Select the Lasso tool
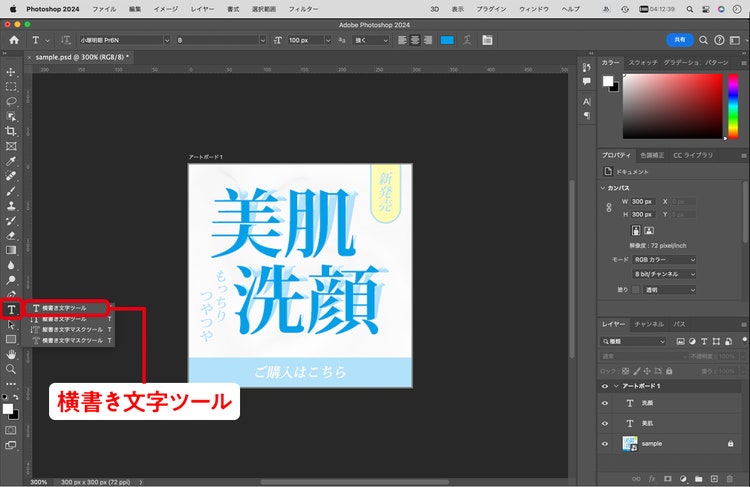Image resolution: width=750 pixels, height=487 pixels. [x=11, y=101]
